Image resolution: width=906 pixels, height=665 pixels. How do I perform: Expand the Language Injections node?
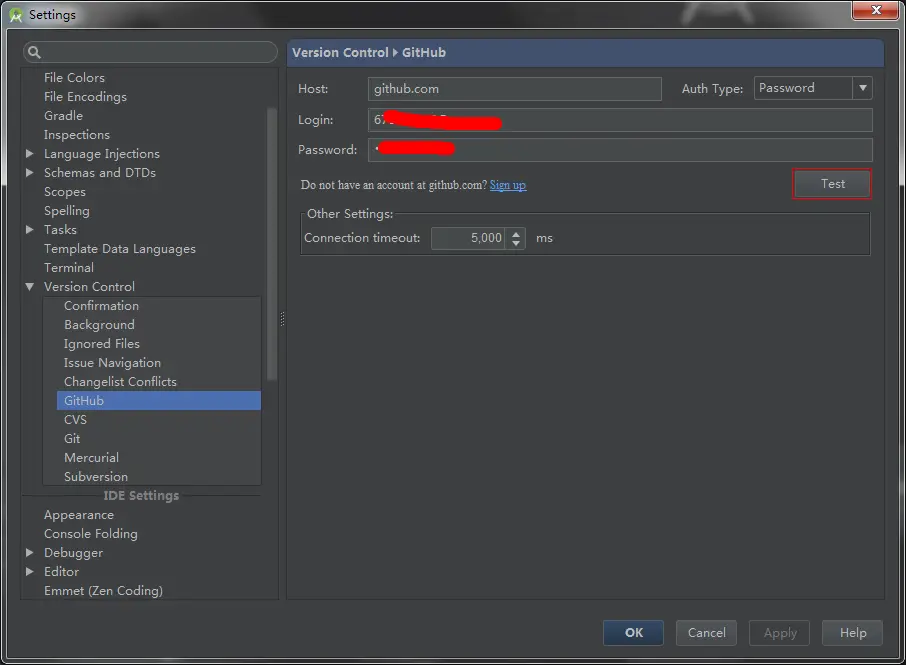(x=29, y=154)
